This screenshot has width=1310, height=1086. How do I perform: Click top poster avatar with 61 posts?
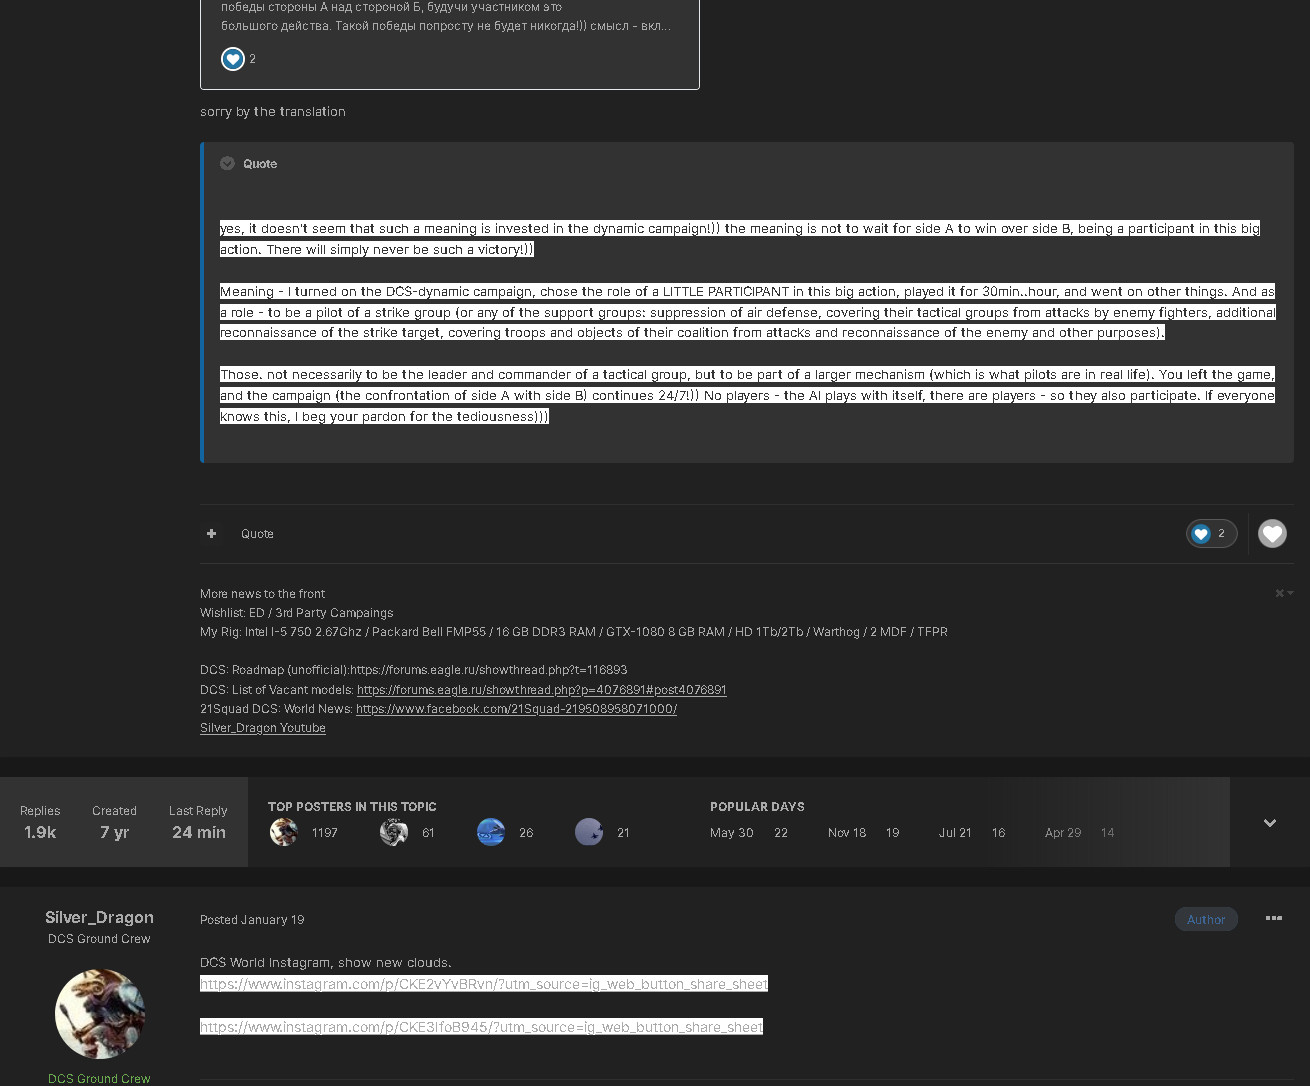click(x=394, y=832)
